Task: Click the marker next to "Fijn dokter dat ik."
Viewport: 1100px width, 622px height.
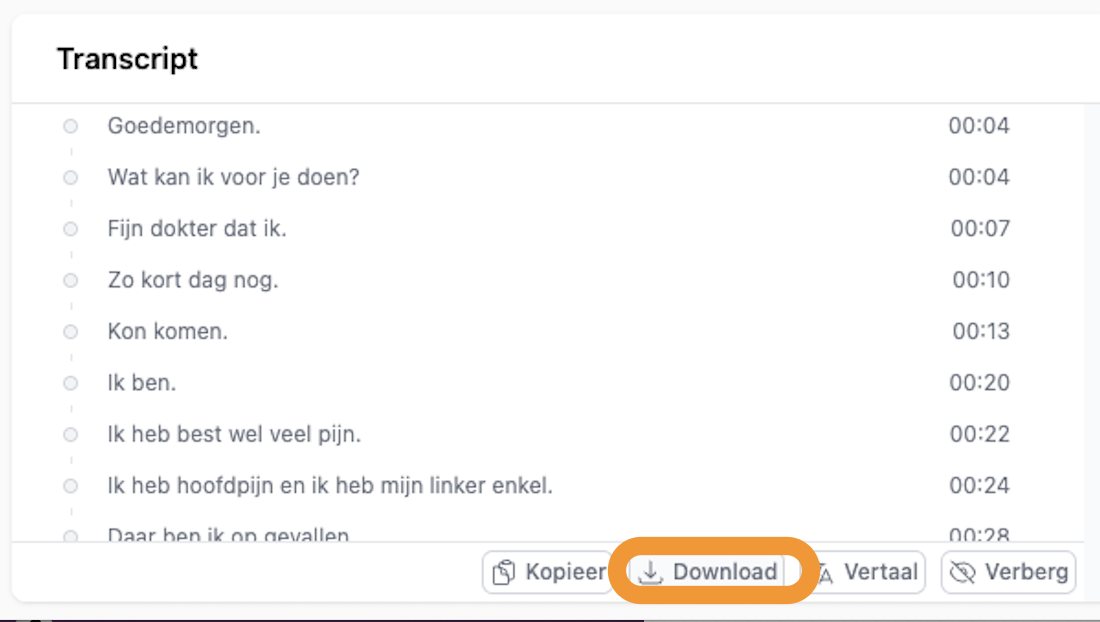Action: pos(71,229)
